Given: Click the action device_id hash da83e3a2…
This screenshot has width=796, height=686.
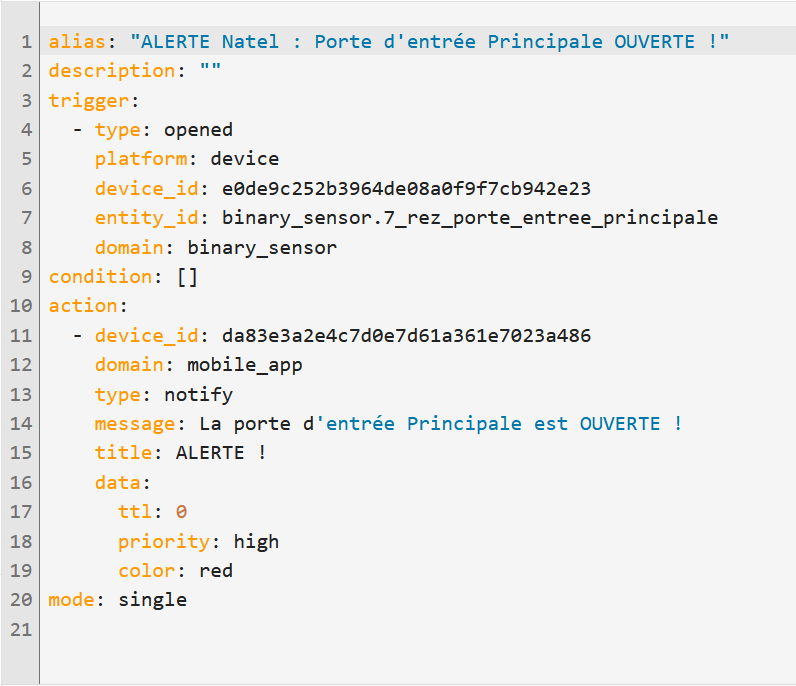Looking at the screenshot, I should [x=407, y=336].
